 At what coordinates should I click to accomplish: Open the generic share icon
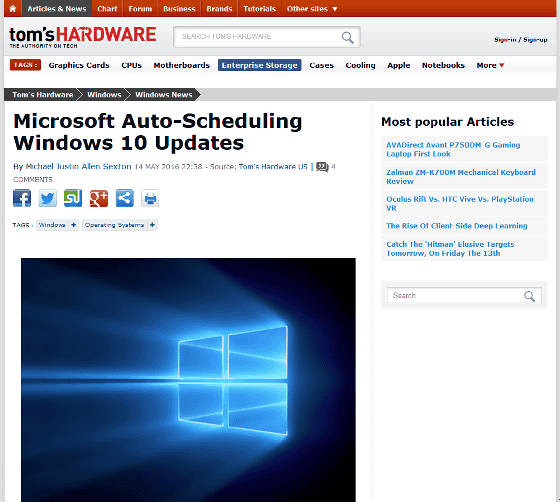pyautogui.click(x=125, y=198)
